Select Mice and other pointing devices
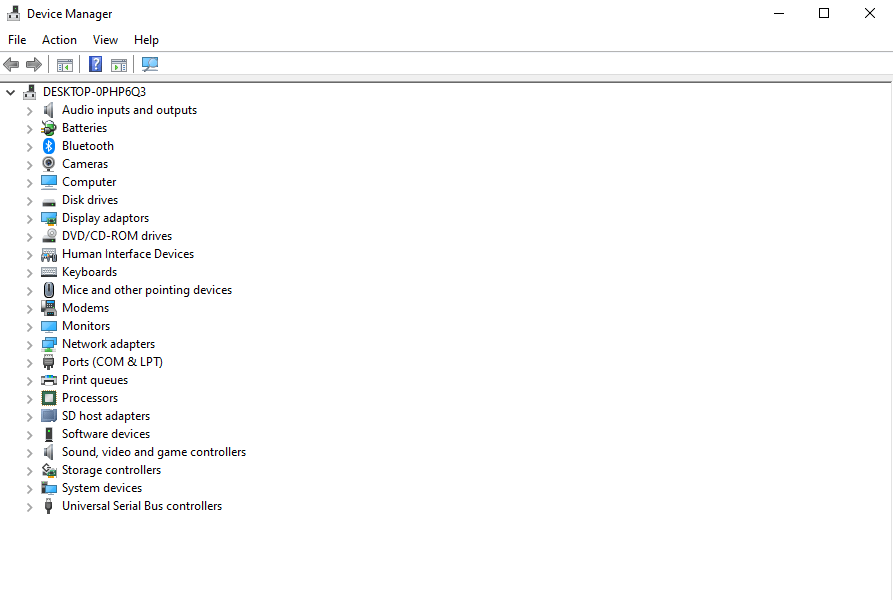This screenshot has height=600, width=893. coord(147,290)
